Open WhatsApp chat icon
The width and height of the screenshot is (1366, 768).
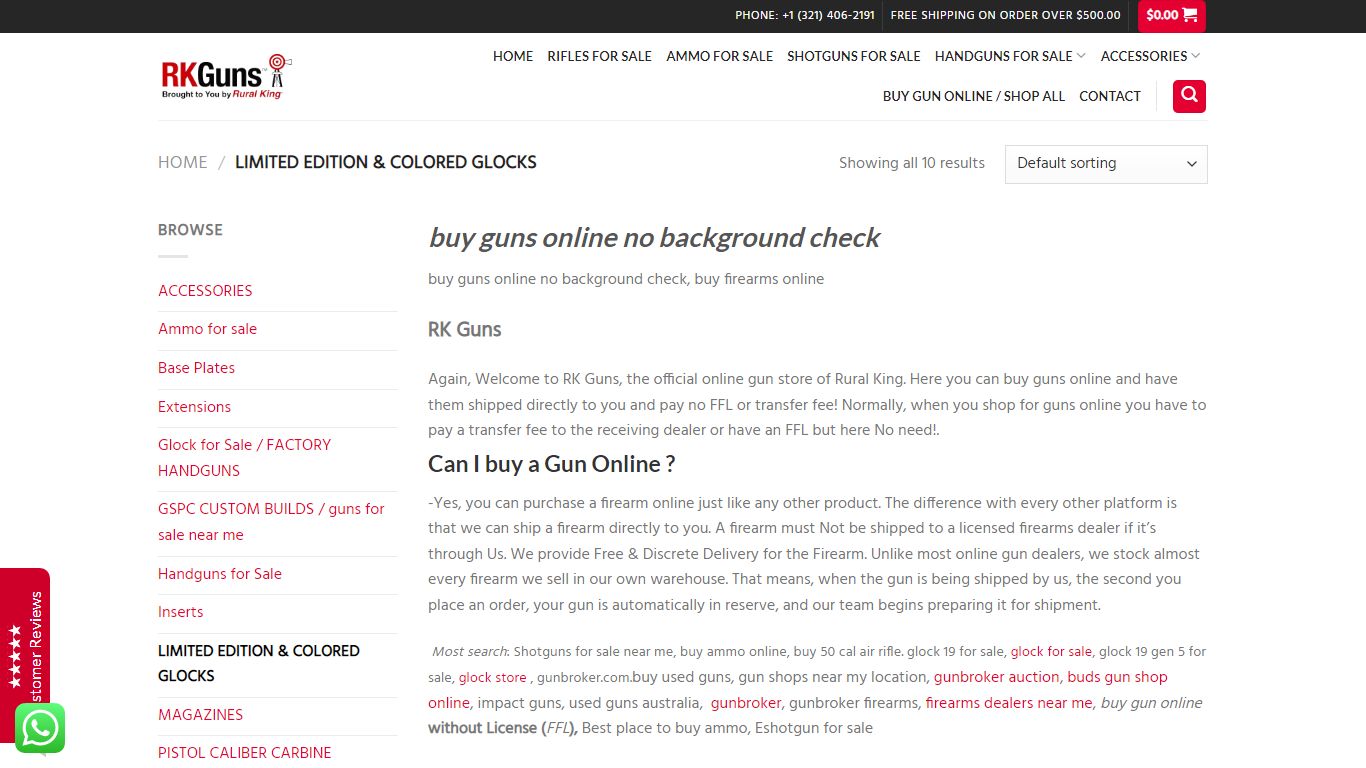pyautogui.click(x=40, y=728)
